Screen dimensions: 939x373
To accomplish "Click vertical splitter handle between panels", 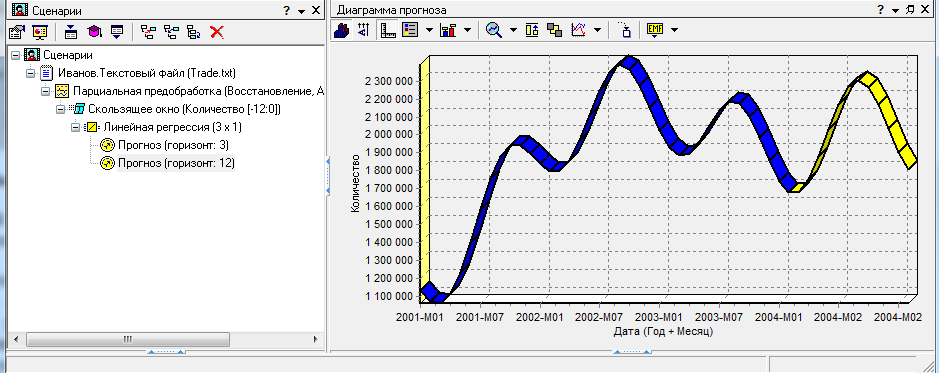I will coord(328,176).
